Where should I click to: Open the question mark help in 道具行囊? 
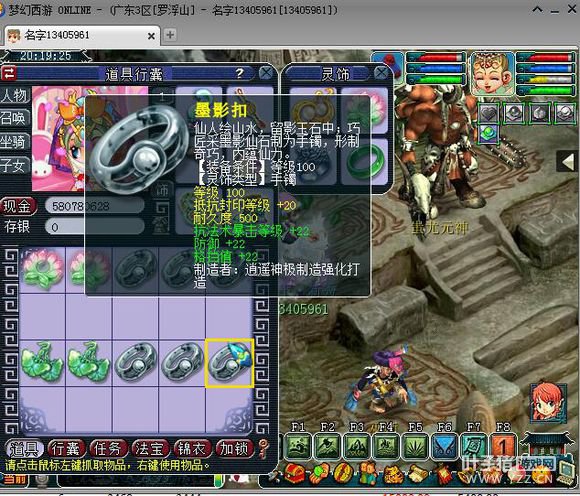(240, 73)
